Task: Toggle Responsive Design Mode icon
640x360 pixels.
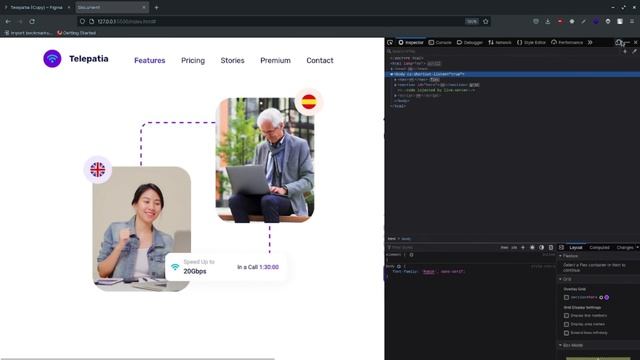Action: point(619,42)
